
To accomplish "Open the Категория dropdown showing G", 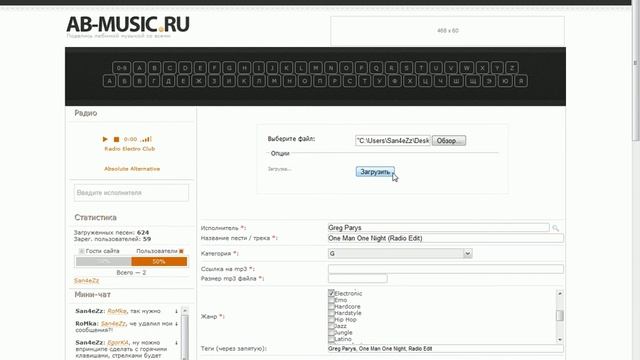I will click(400, 253).
